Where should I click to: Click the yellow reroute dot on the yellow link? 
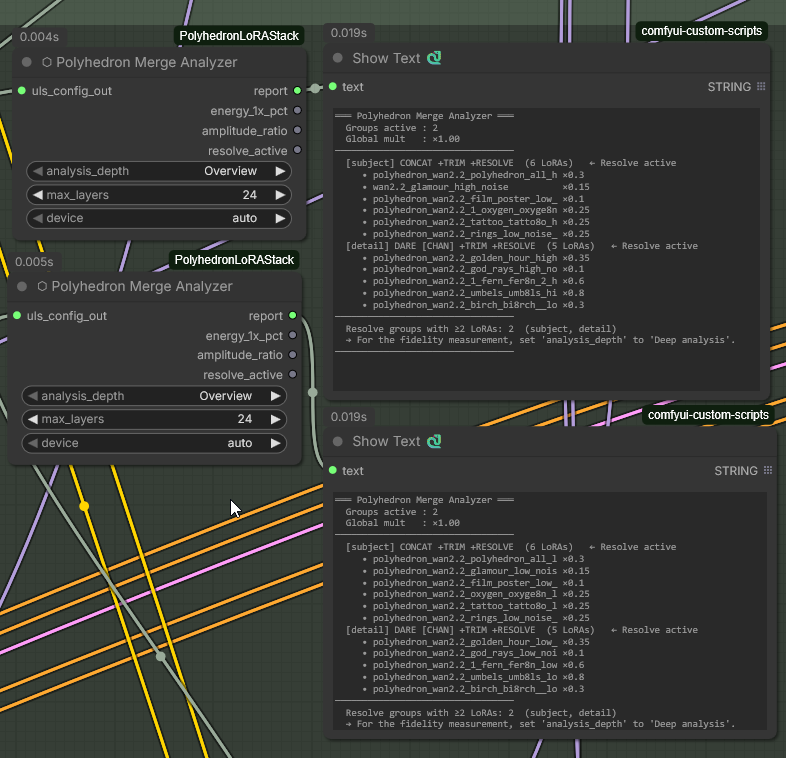tap(84, 506)
